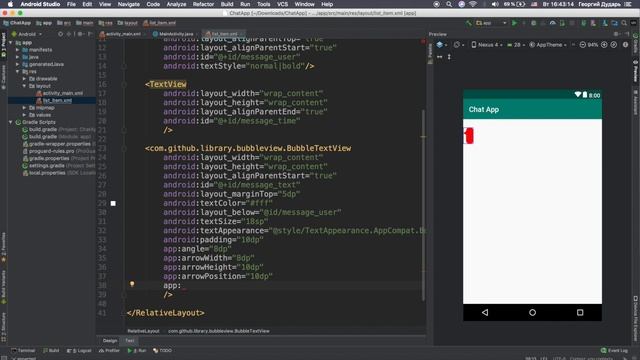Collapse the Gradle Scripts node
Image resolution: width=640 pixels, height=360 pixels.
pos(11,122)
